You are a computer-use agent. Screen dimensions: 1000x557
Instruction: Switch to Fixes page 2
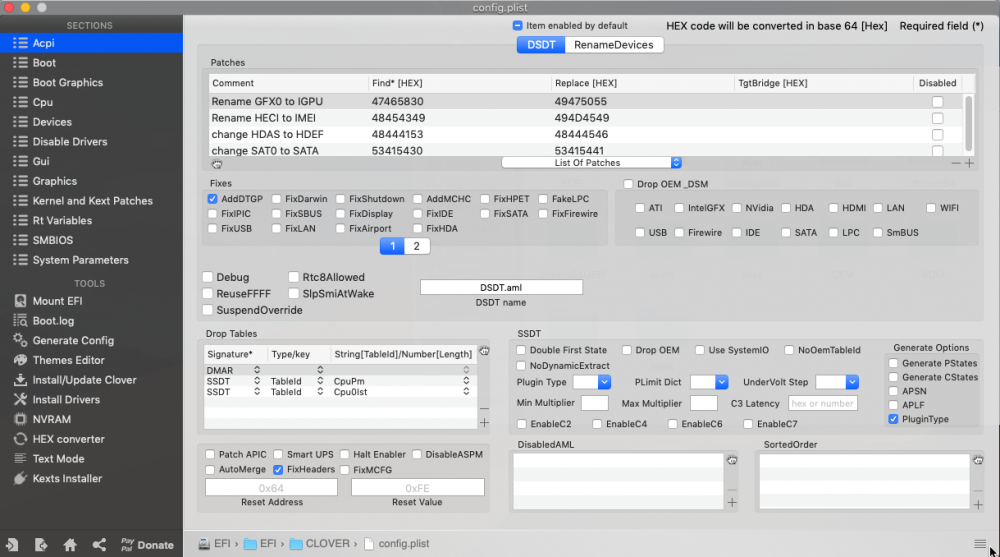[x=416, y=246]
